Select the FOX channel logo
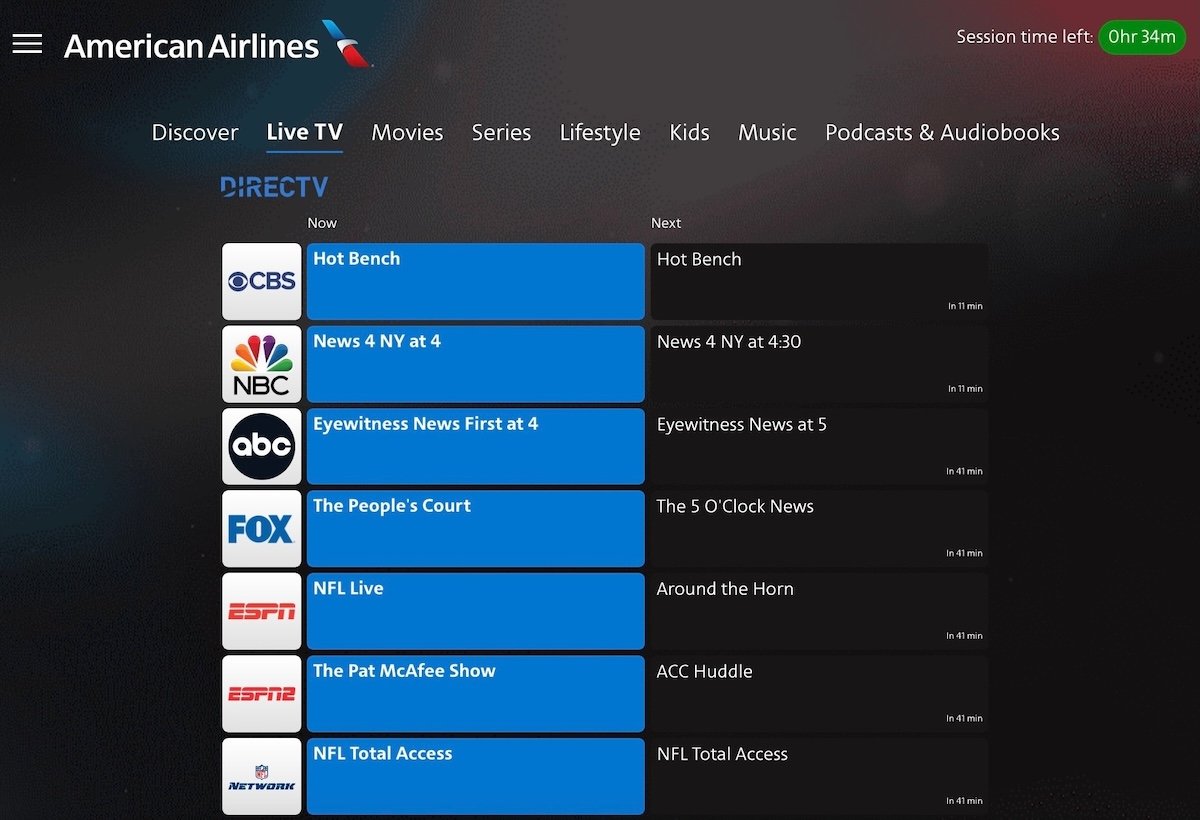Image resolution: width=1200 pixels, height=820 pixels. pos(262,529)
